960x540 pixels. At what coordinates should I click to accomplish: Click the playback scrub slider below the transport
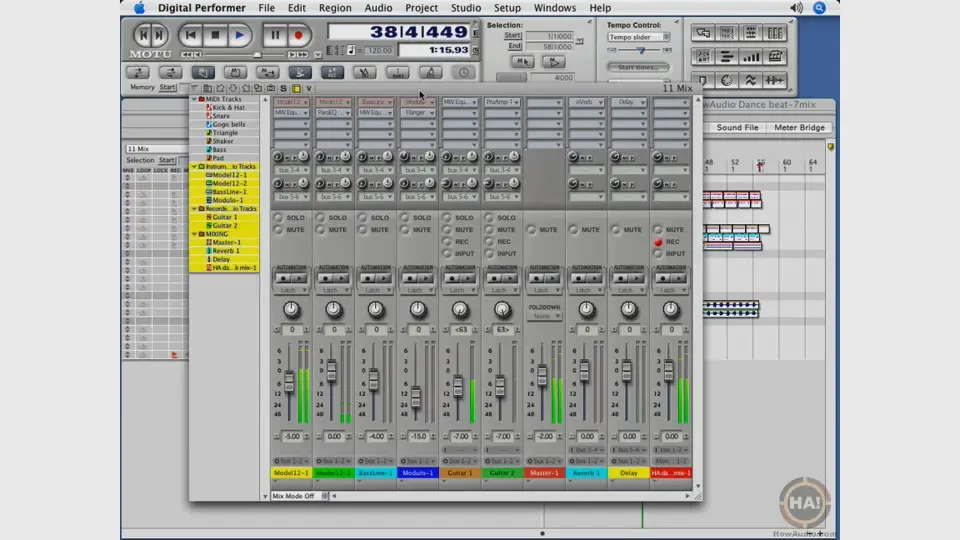(257, 55)
